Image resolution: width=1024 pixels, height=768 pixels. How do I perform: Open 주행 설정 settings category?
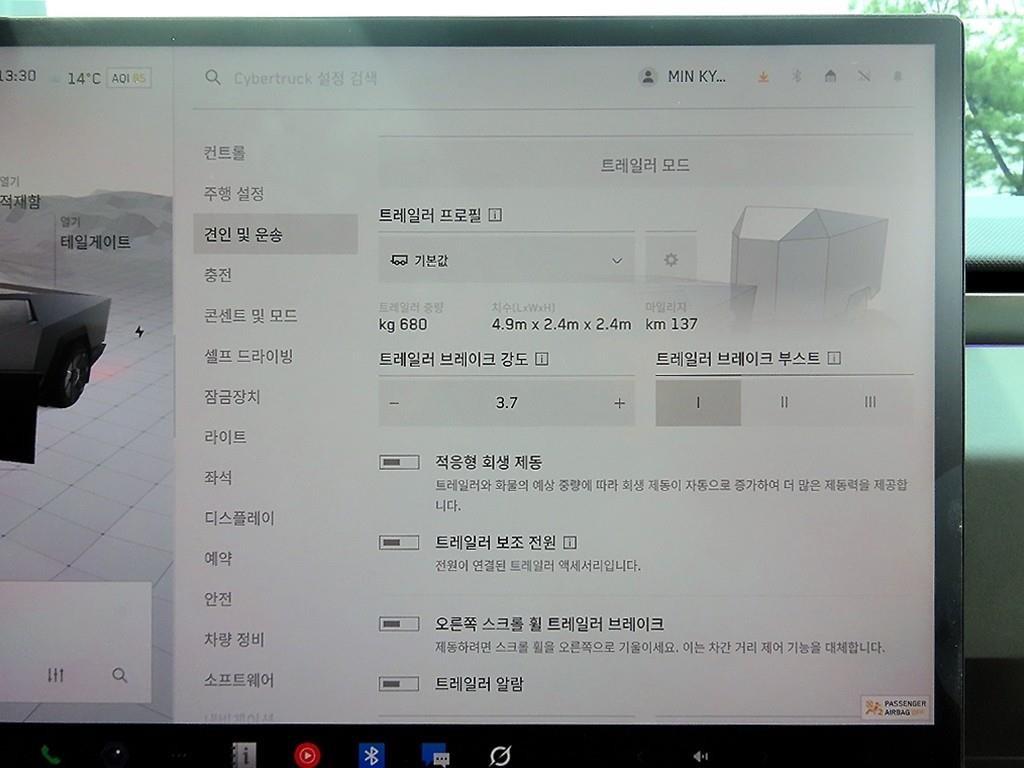point(234,193)
